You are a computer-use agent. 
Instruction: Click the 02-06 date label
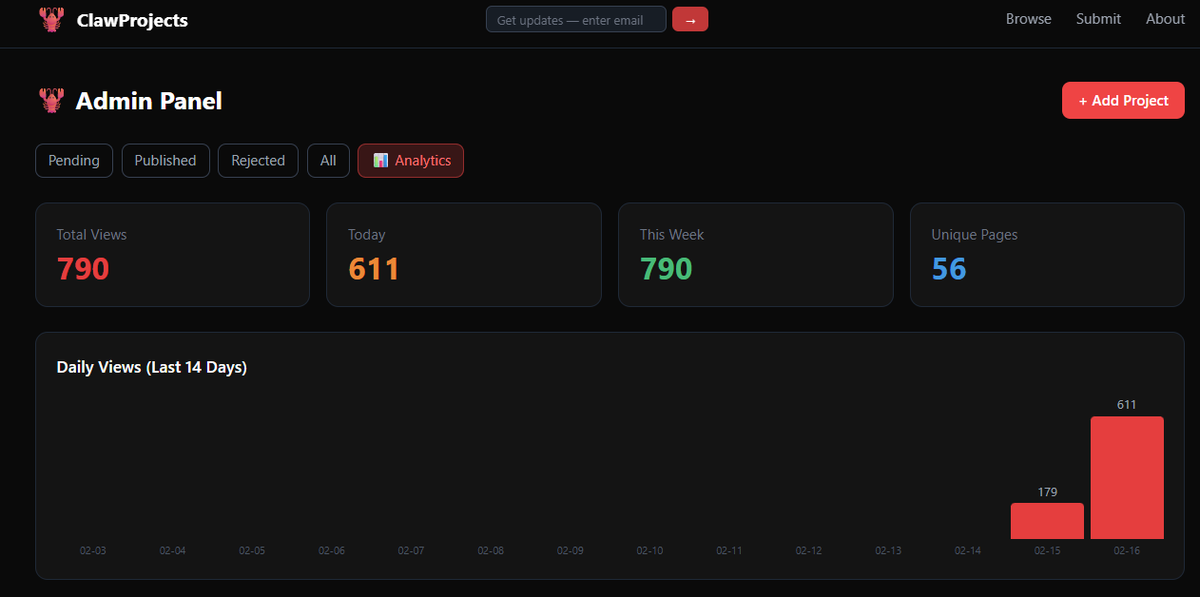[332, 551]
